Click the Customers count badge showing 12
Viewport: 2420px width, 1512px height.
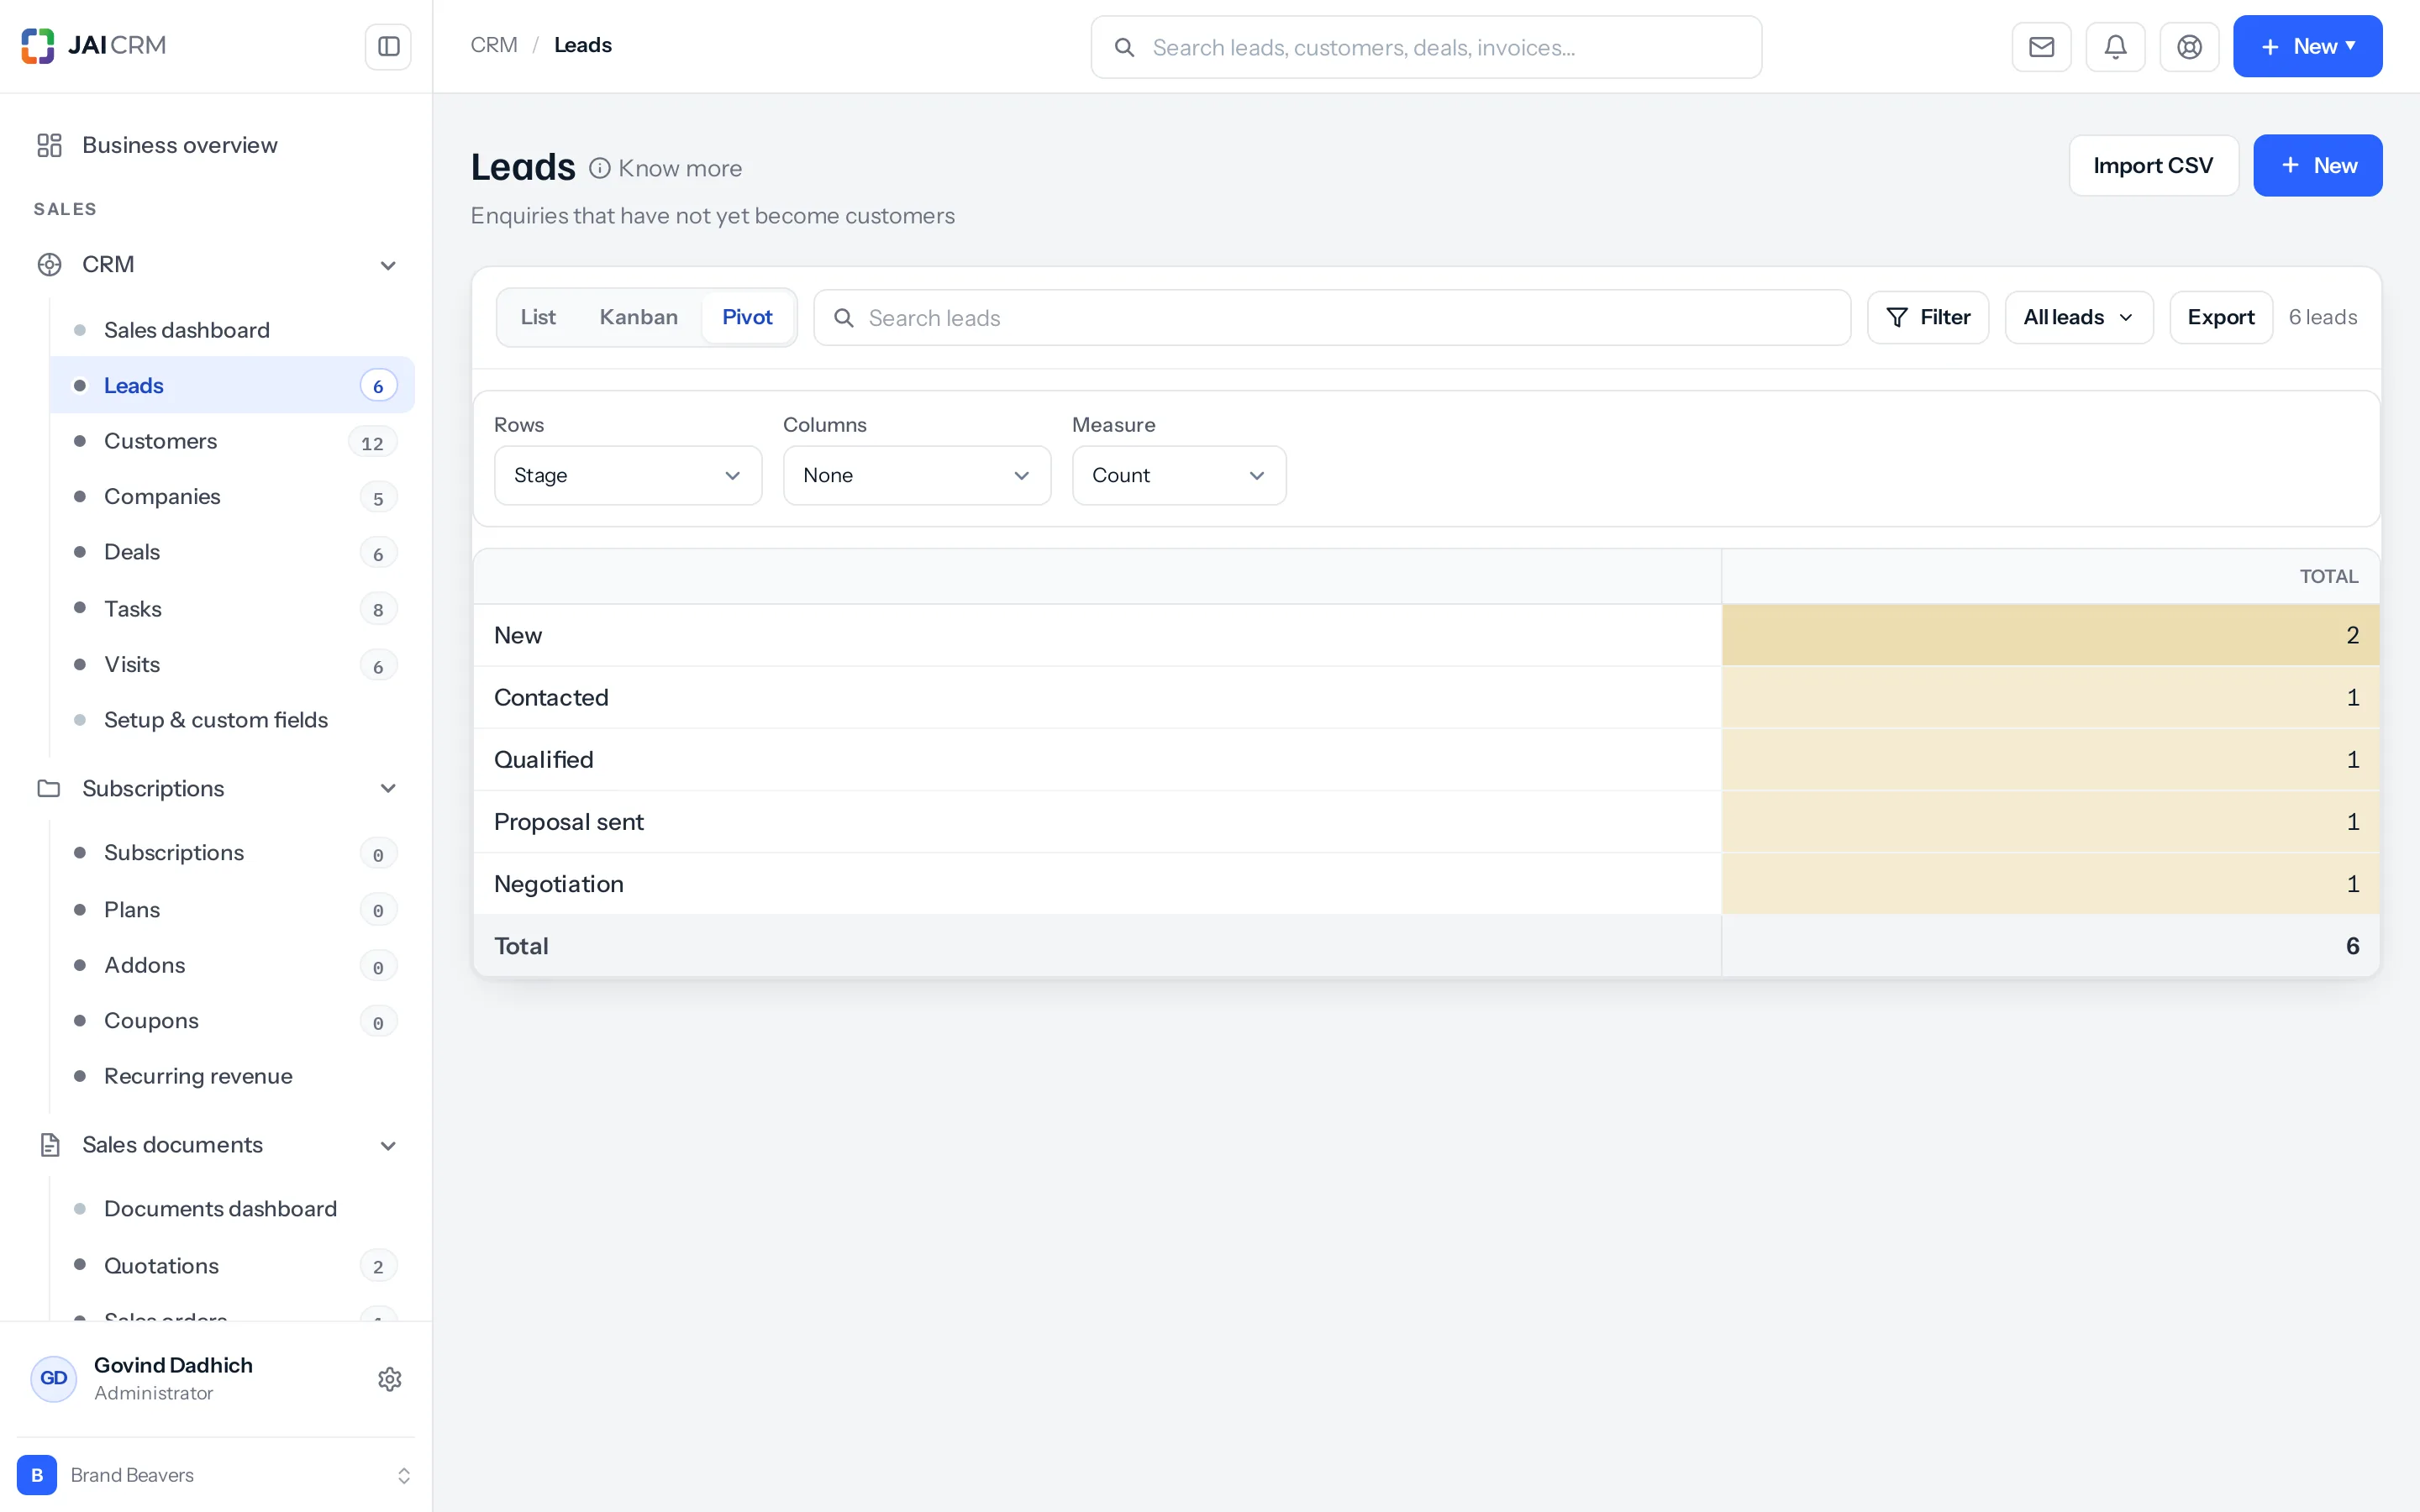[372, 442]
